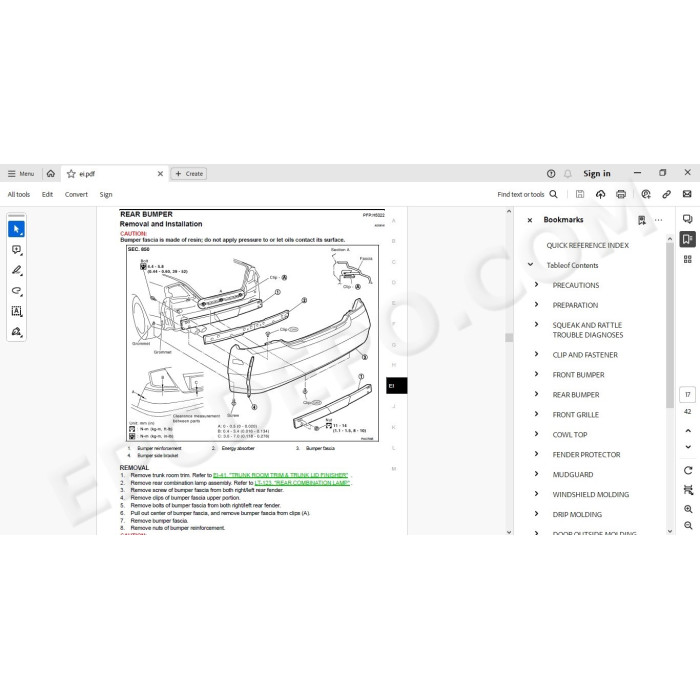Collapse the Table of Contents bookmark
The image size is (700, 700).
coord(530,264)
